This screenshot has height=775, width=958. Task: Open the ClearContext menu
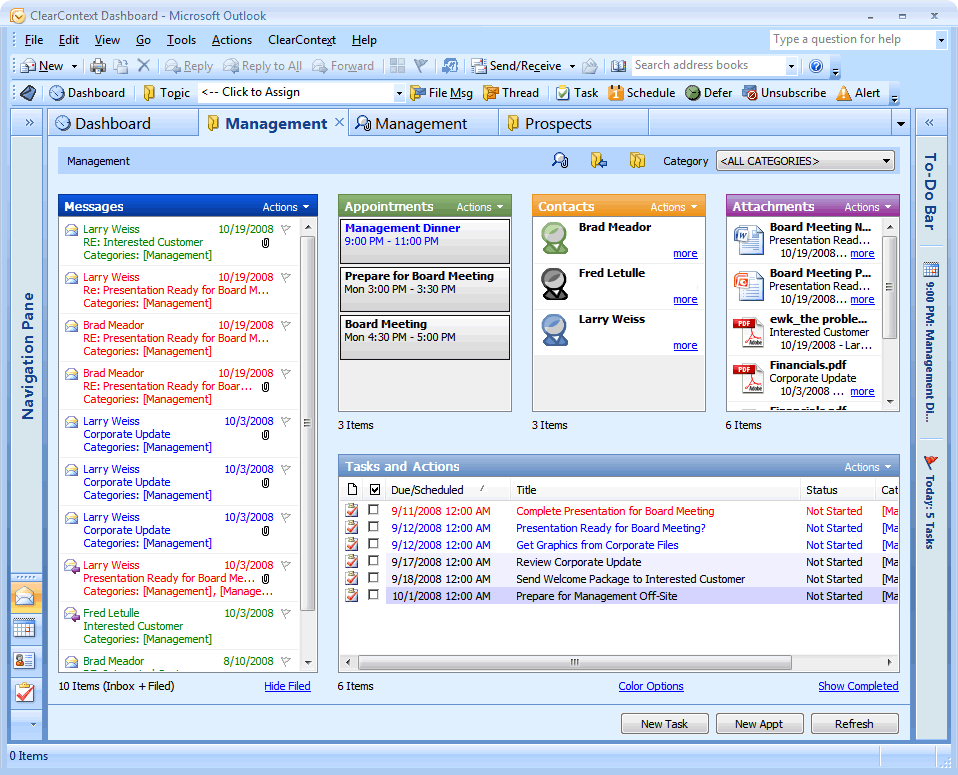[x=302, y=40]
